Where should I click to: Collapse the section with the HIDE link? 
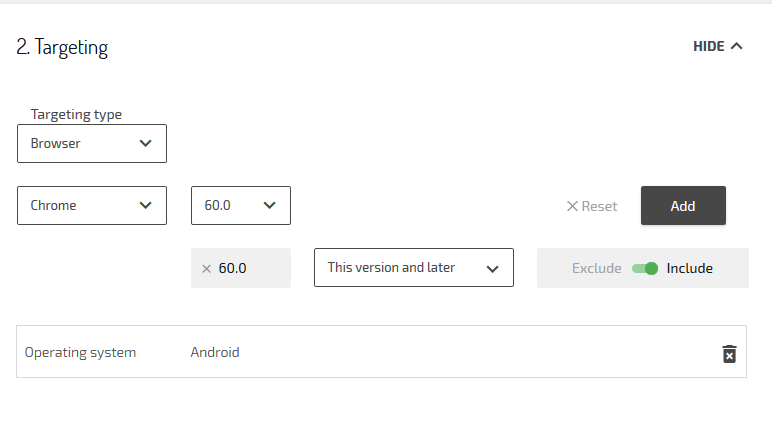pyautogui.click(x=708, y=46)
